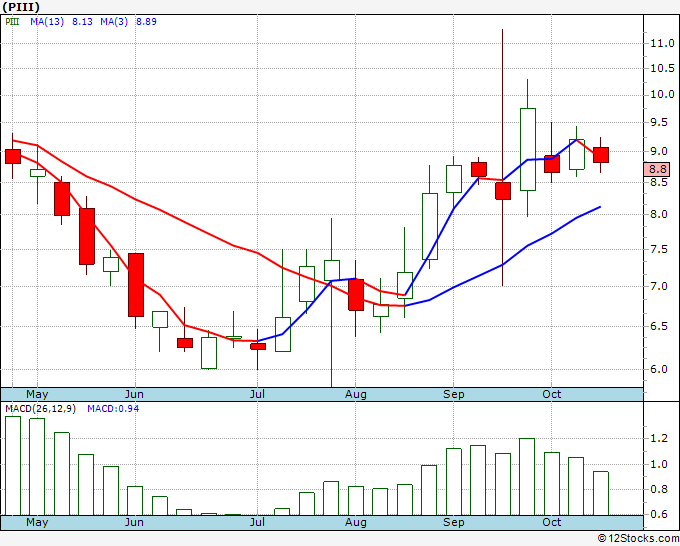Select the MACD:0.94 value label
Image resolution: width=680 pixels, height=546 pixels.
(112, 408)
